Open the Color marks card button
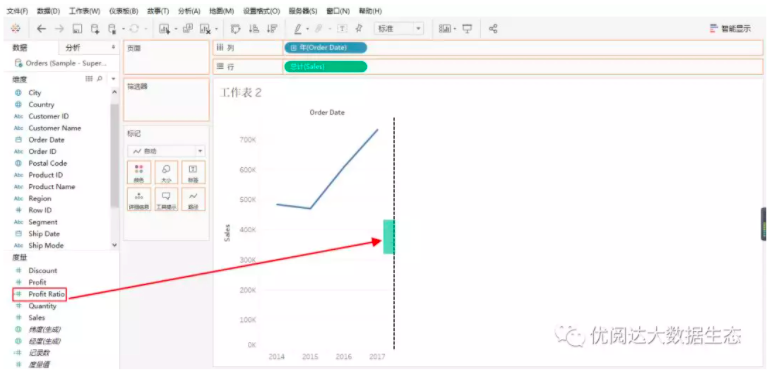Image resolution: width=769 pixels, height=374 pixels. (x=139, y=173)
